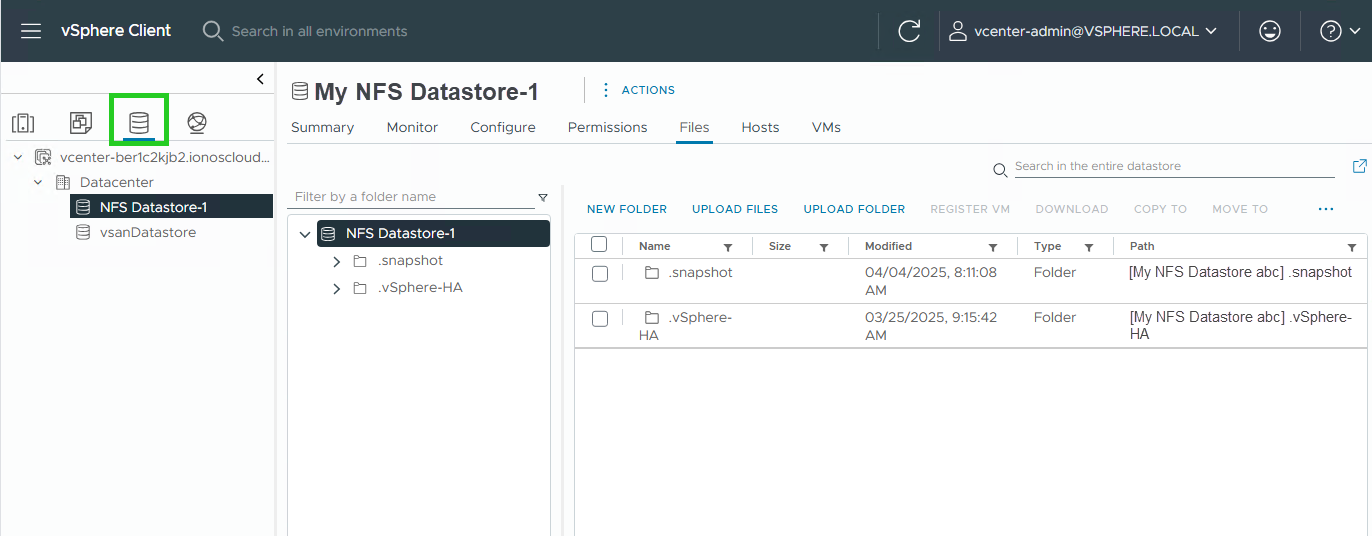The image size is (1372, 536).
Task: Open the Summary tab
Action: tap(322, 127)
